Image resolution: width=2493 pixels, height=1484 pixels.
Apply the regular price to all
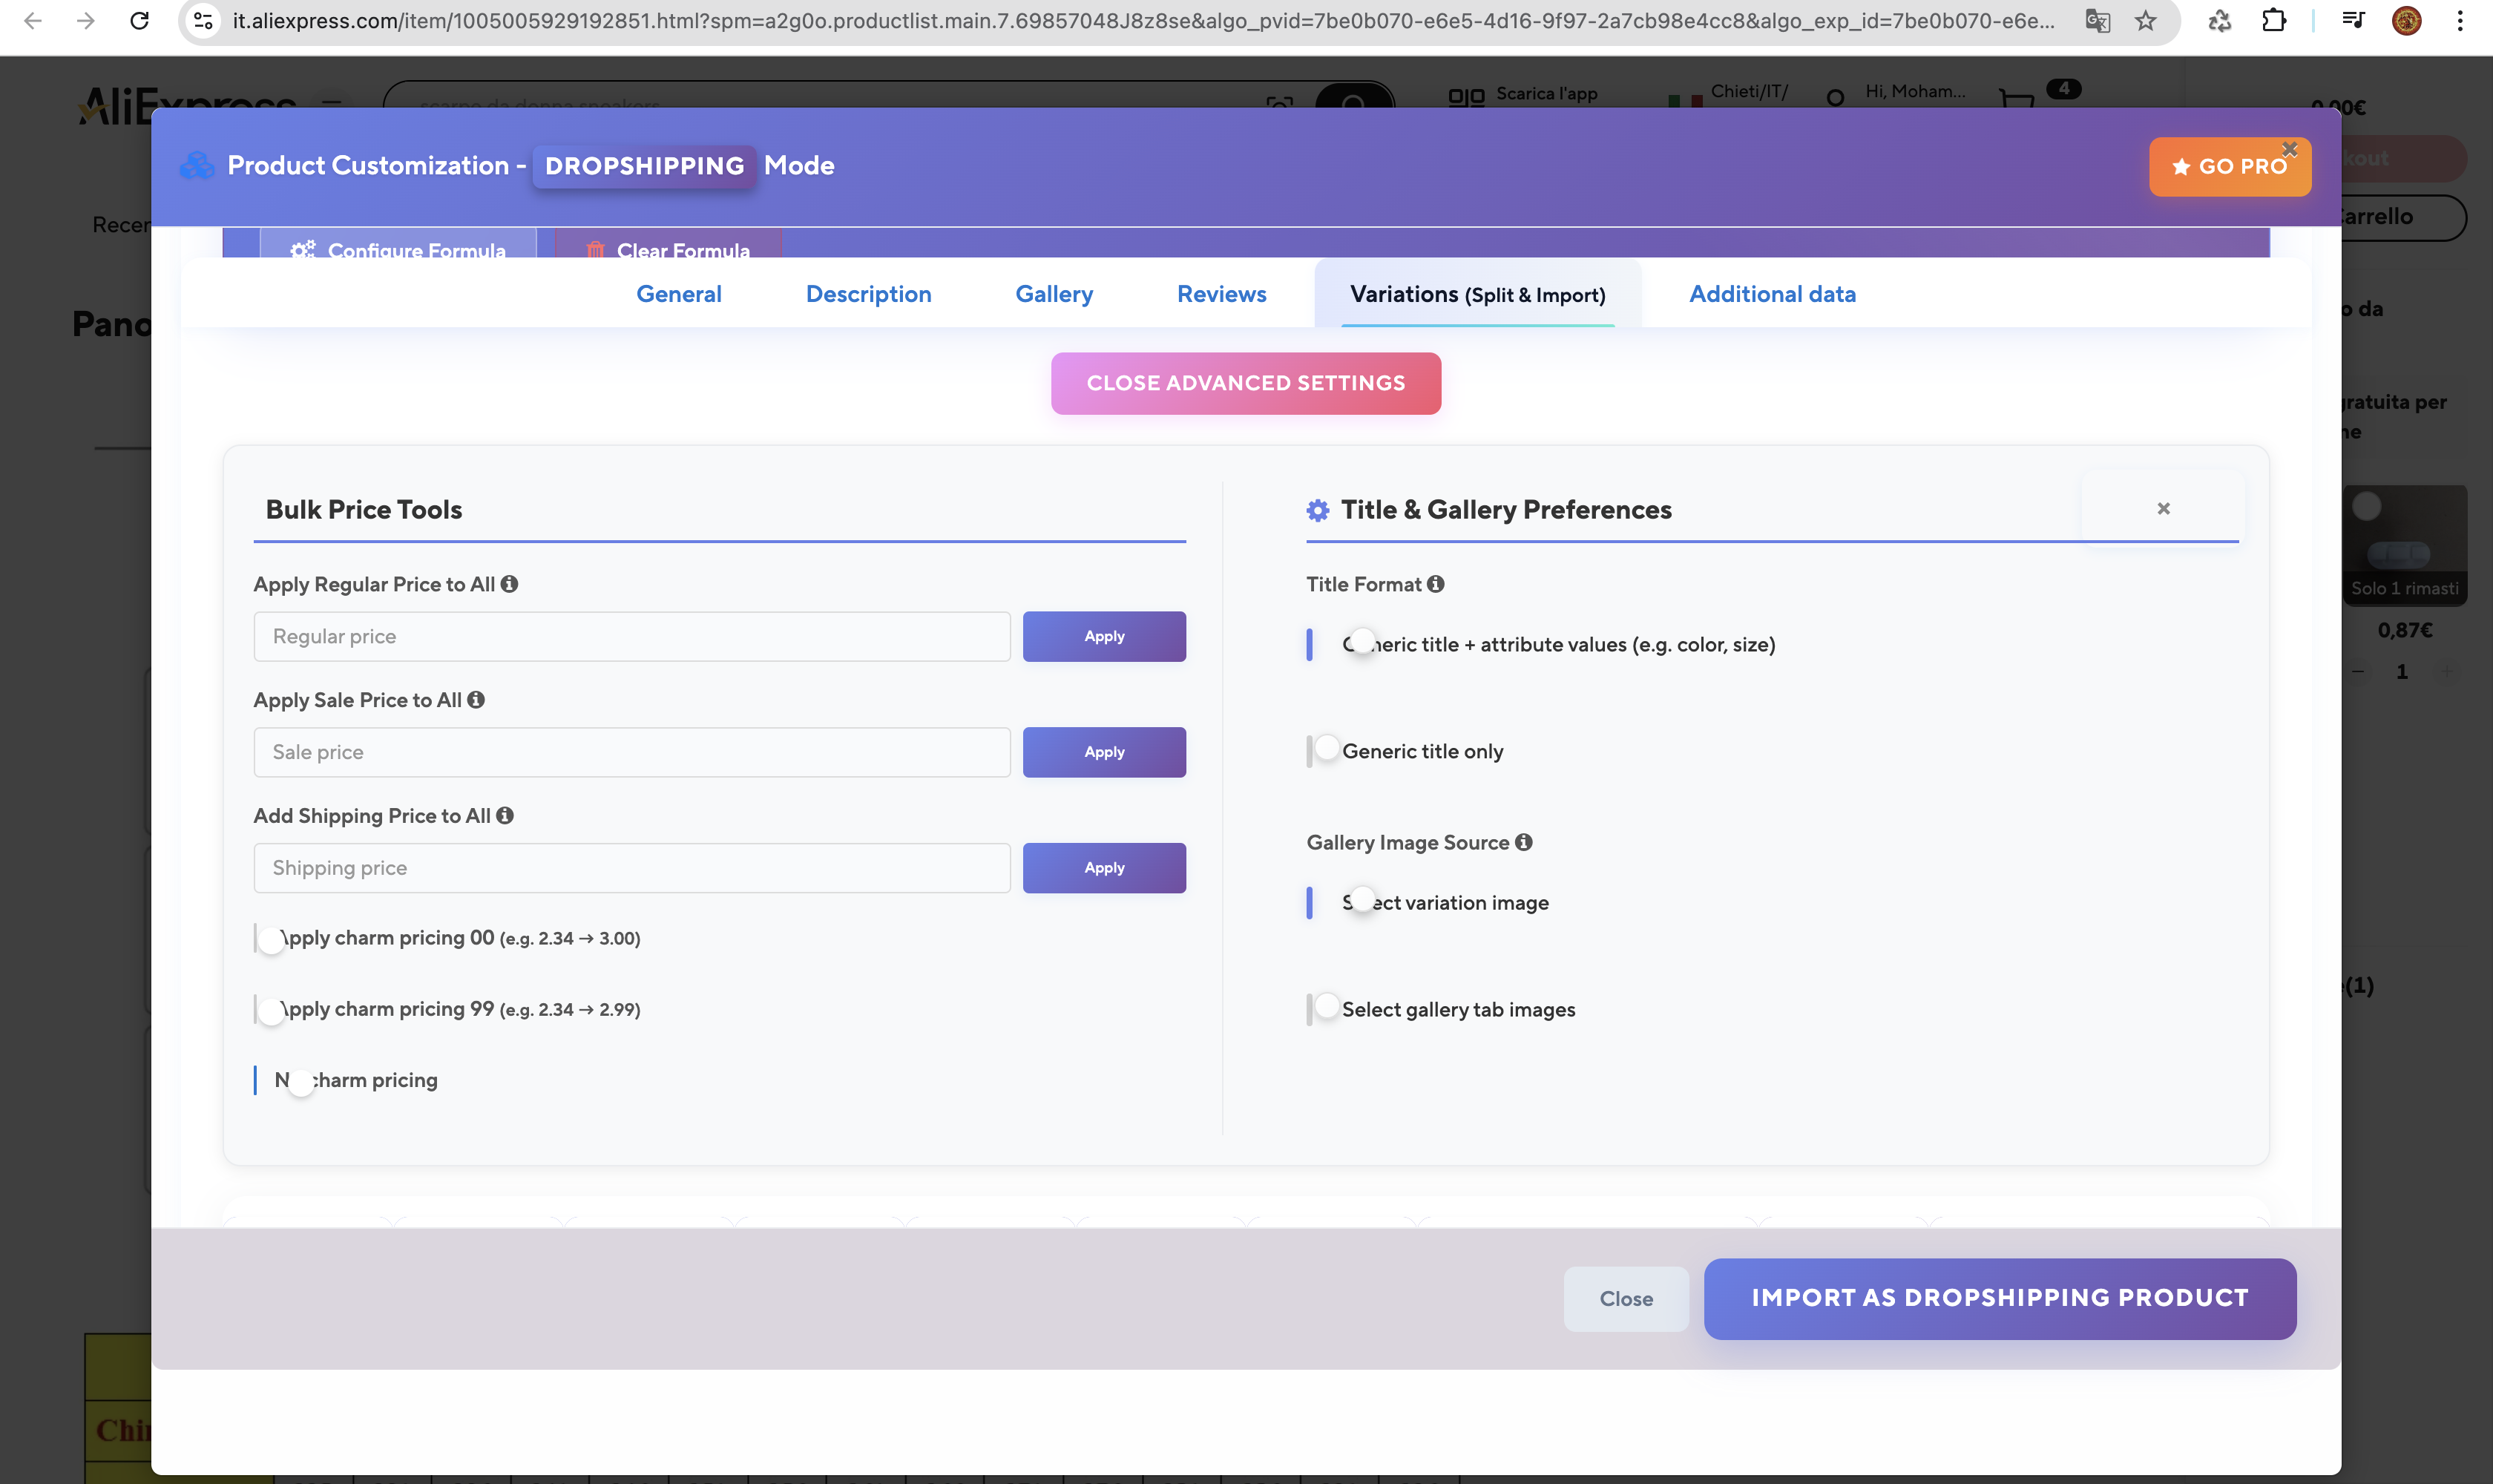pos(1104,636)
